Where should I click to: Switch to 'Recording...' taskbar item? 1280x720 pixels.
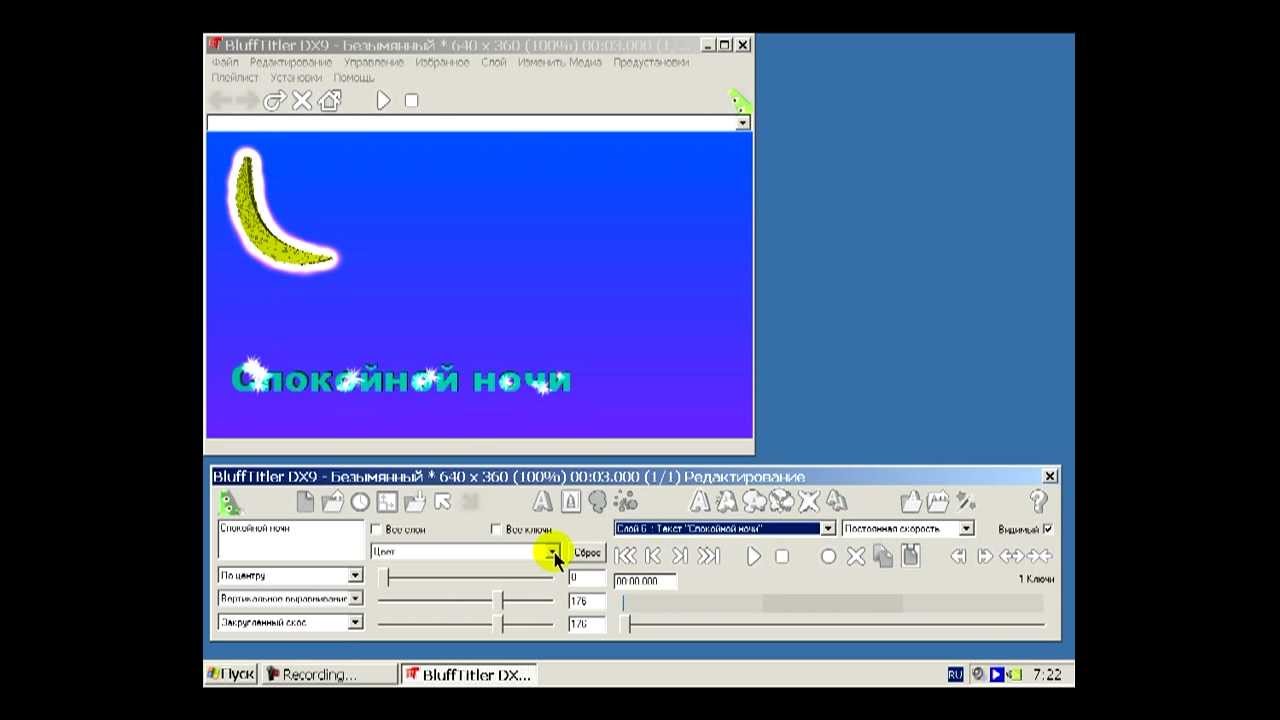pos(330,674)
